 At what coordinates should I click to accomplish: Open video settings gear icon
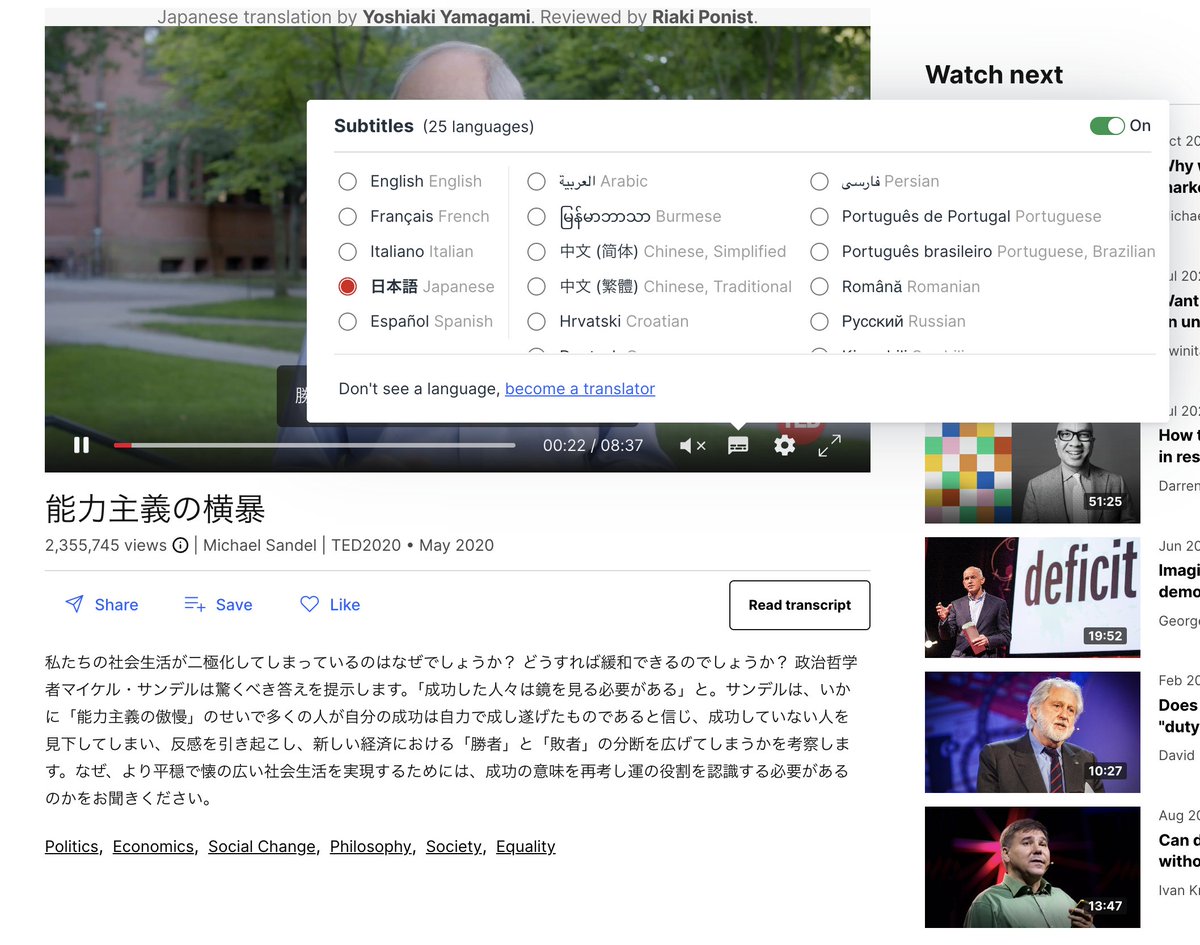(x=785, y=446)
